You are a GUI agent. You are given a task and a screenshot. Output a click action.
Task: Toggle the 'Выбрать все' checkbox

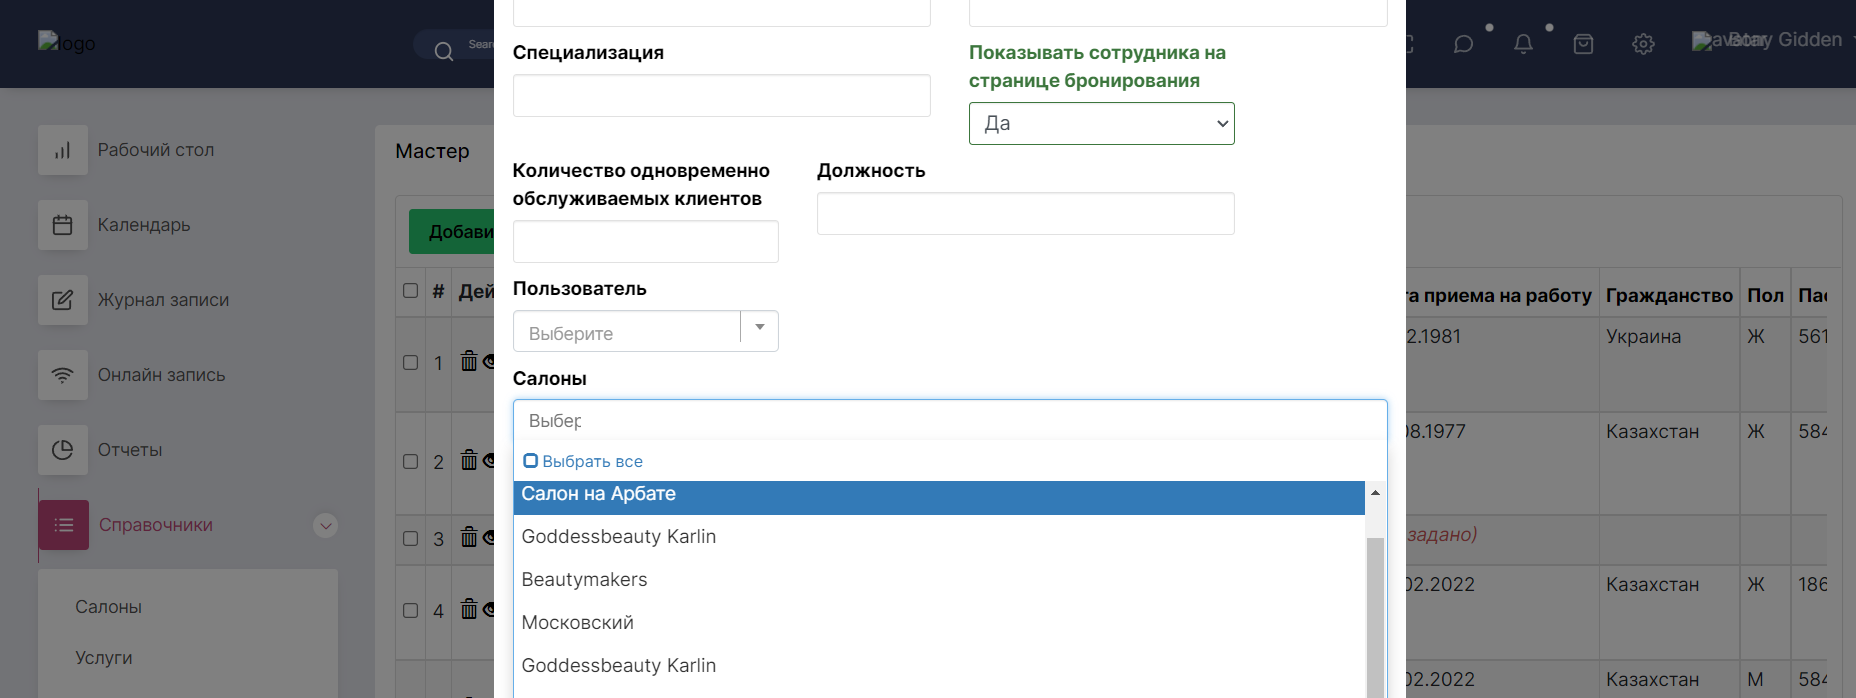(x=531, y=461)
